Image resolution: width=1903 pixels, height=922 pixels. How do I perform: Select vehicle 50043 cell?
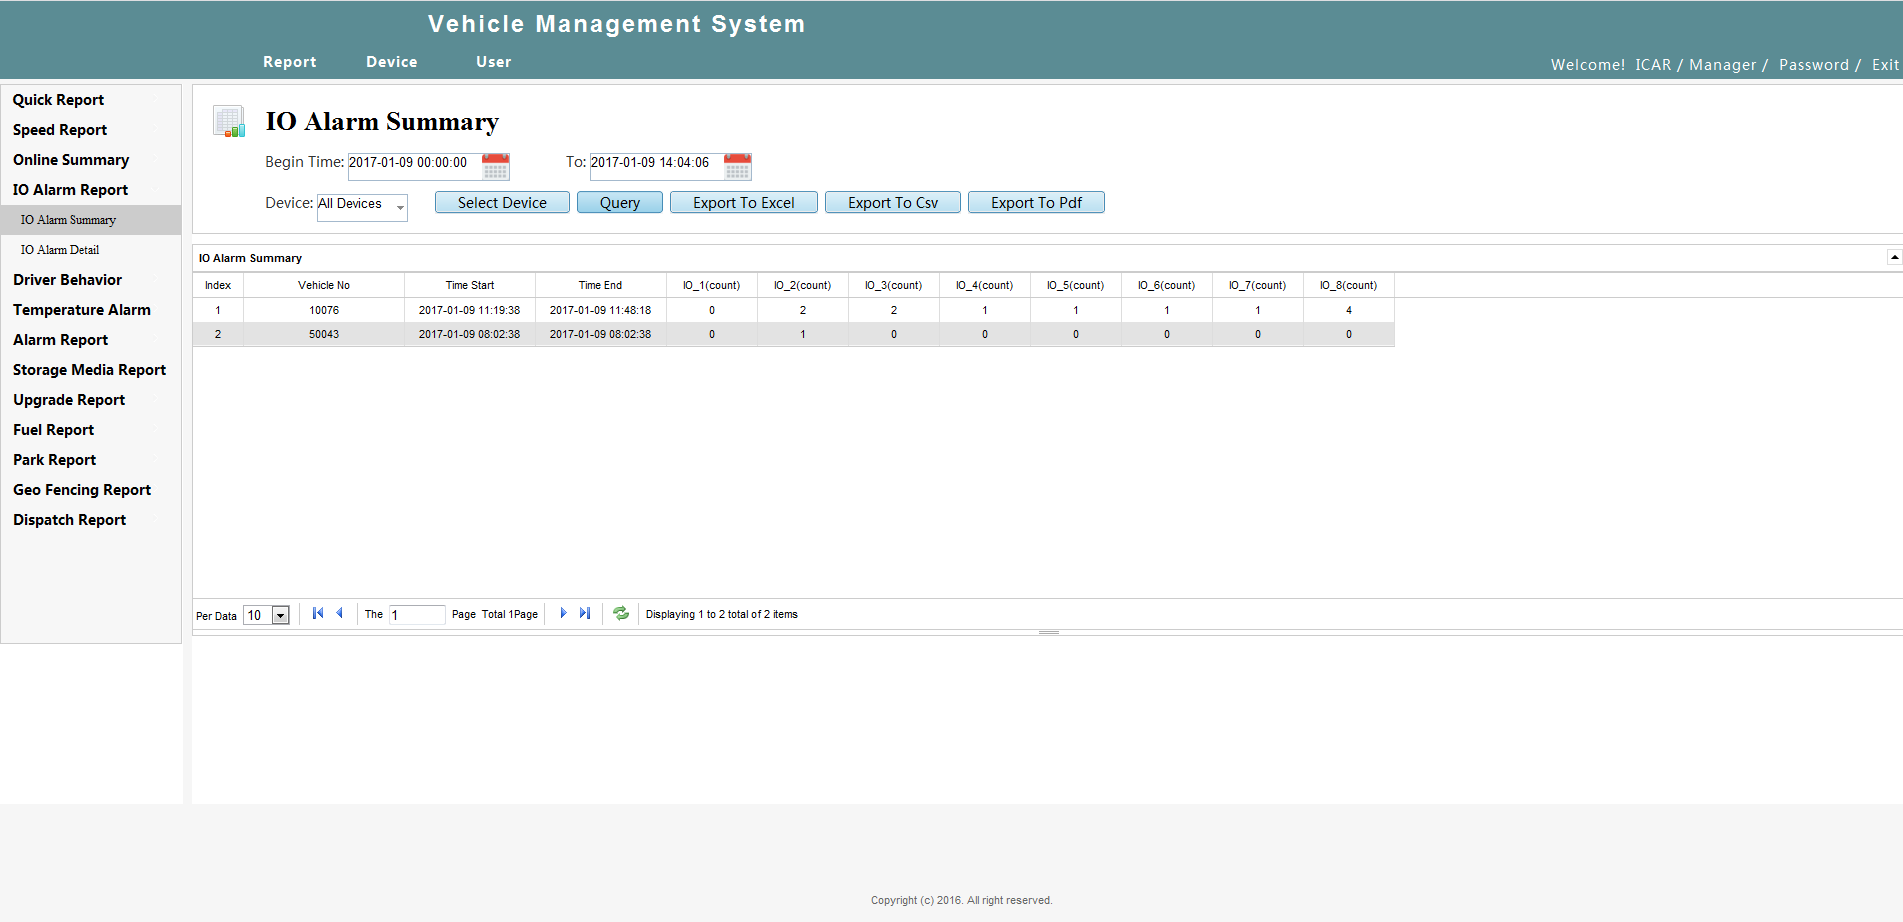coord(324,334)
